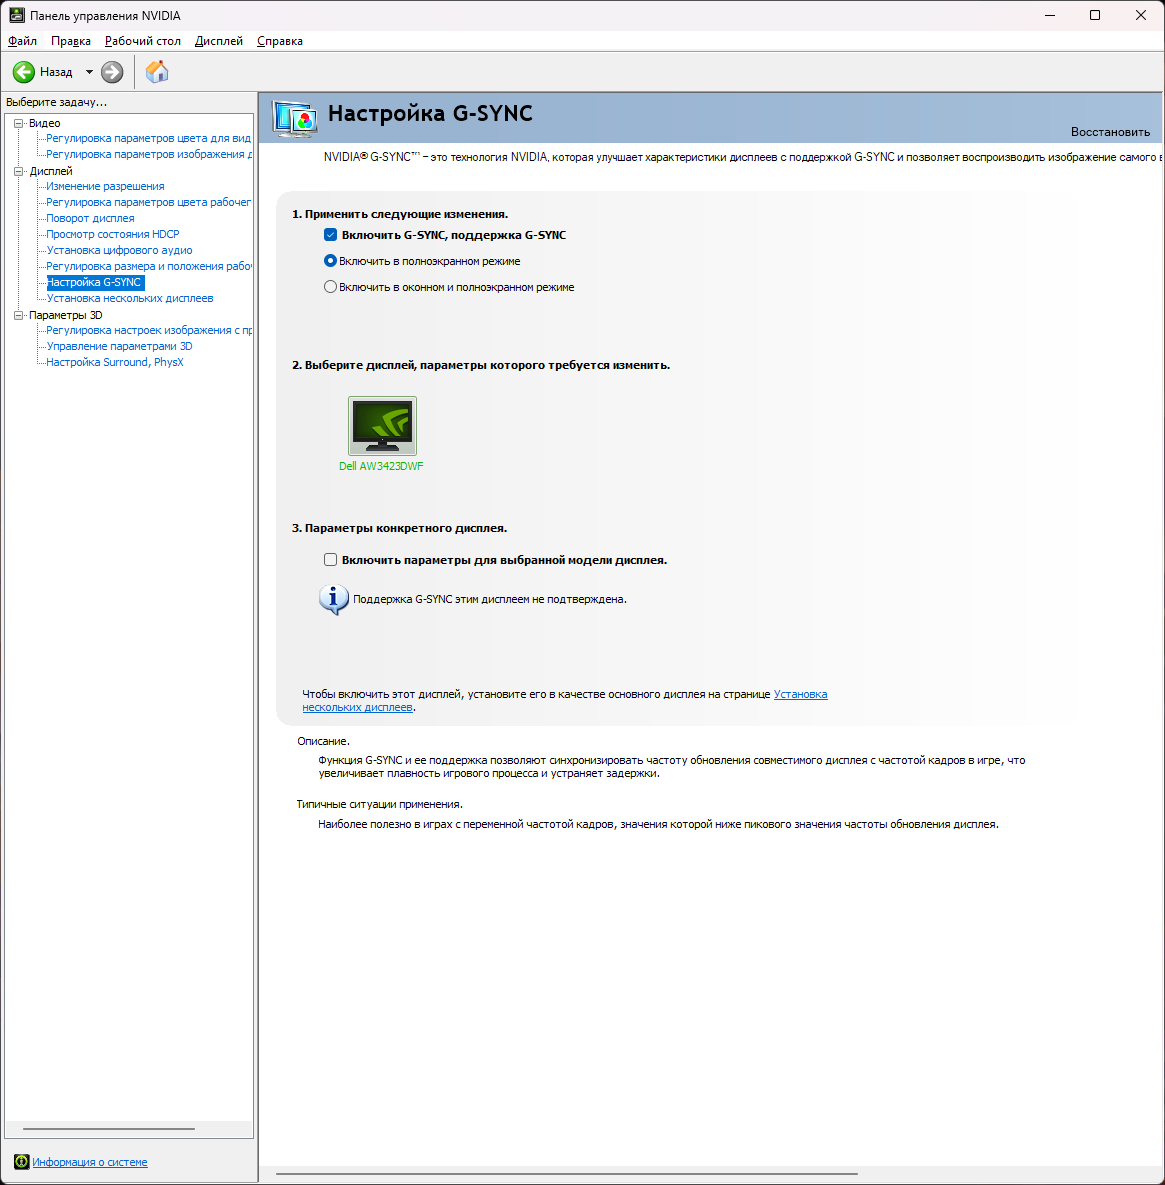Image resolution: width=1165 pixels, height=1185 pixels.
Task: Uncheck the 'Включить G-SYNC' checkbox
Action: pyautogui.click(x=331, y=235)
